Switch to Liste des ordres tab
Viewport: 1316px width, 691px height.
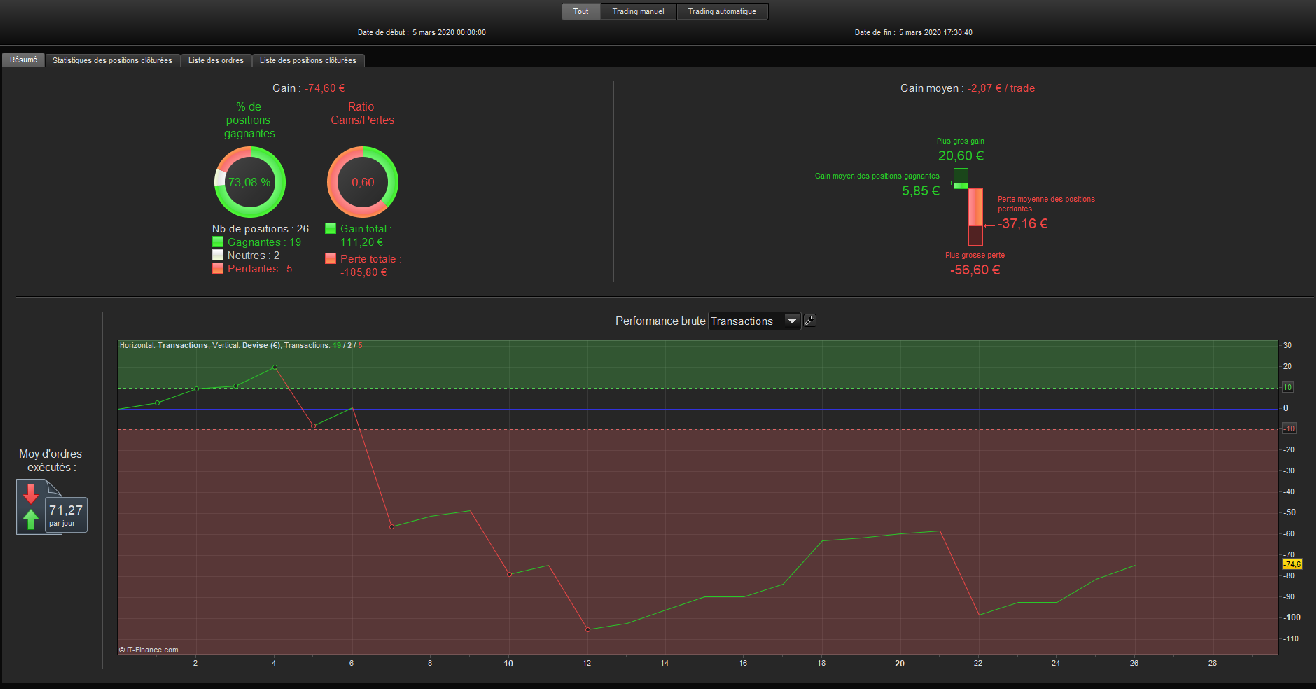[216, 60]
